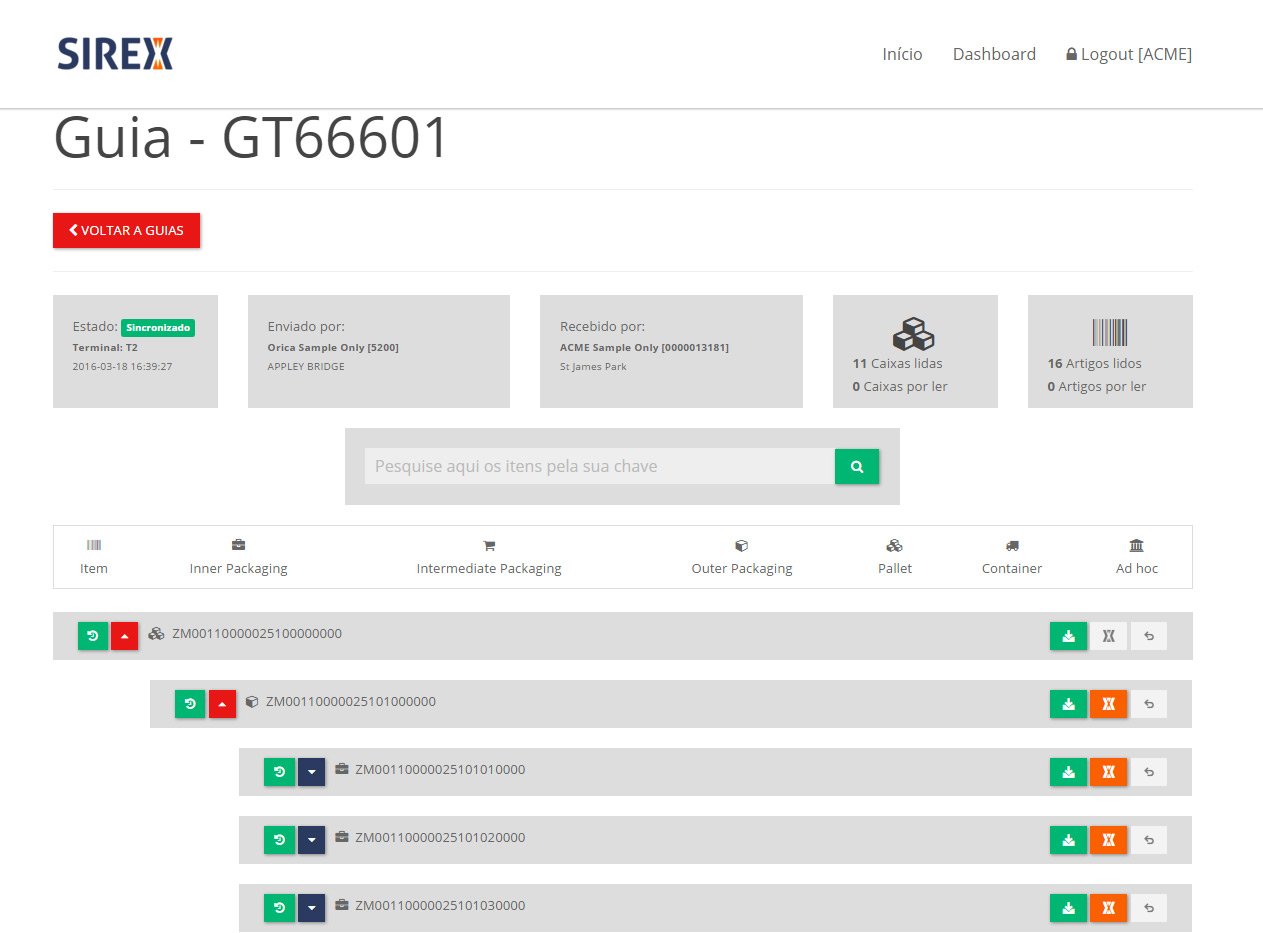Click history icon on row ZM00110000025101020000
Image resolution: width=1263 pixels, height=933 pixels.
(x=279, y=840)
